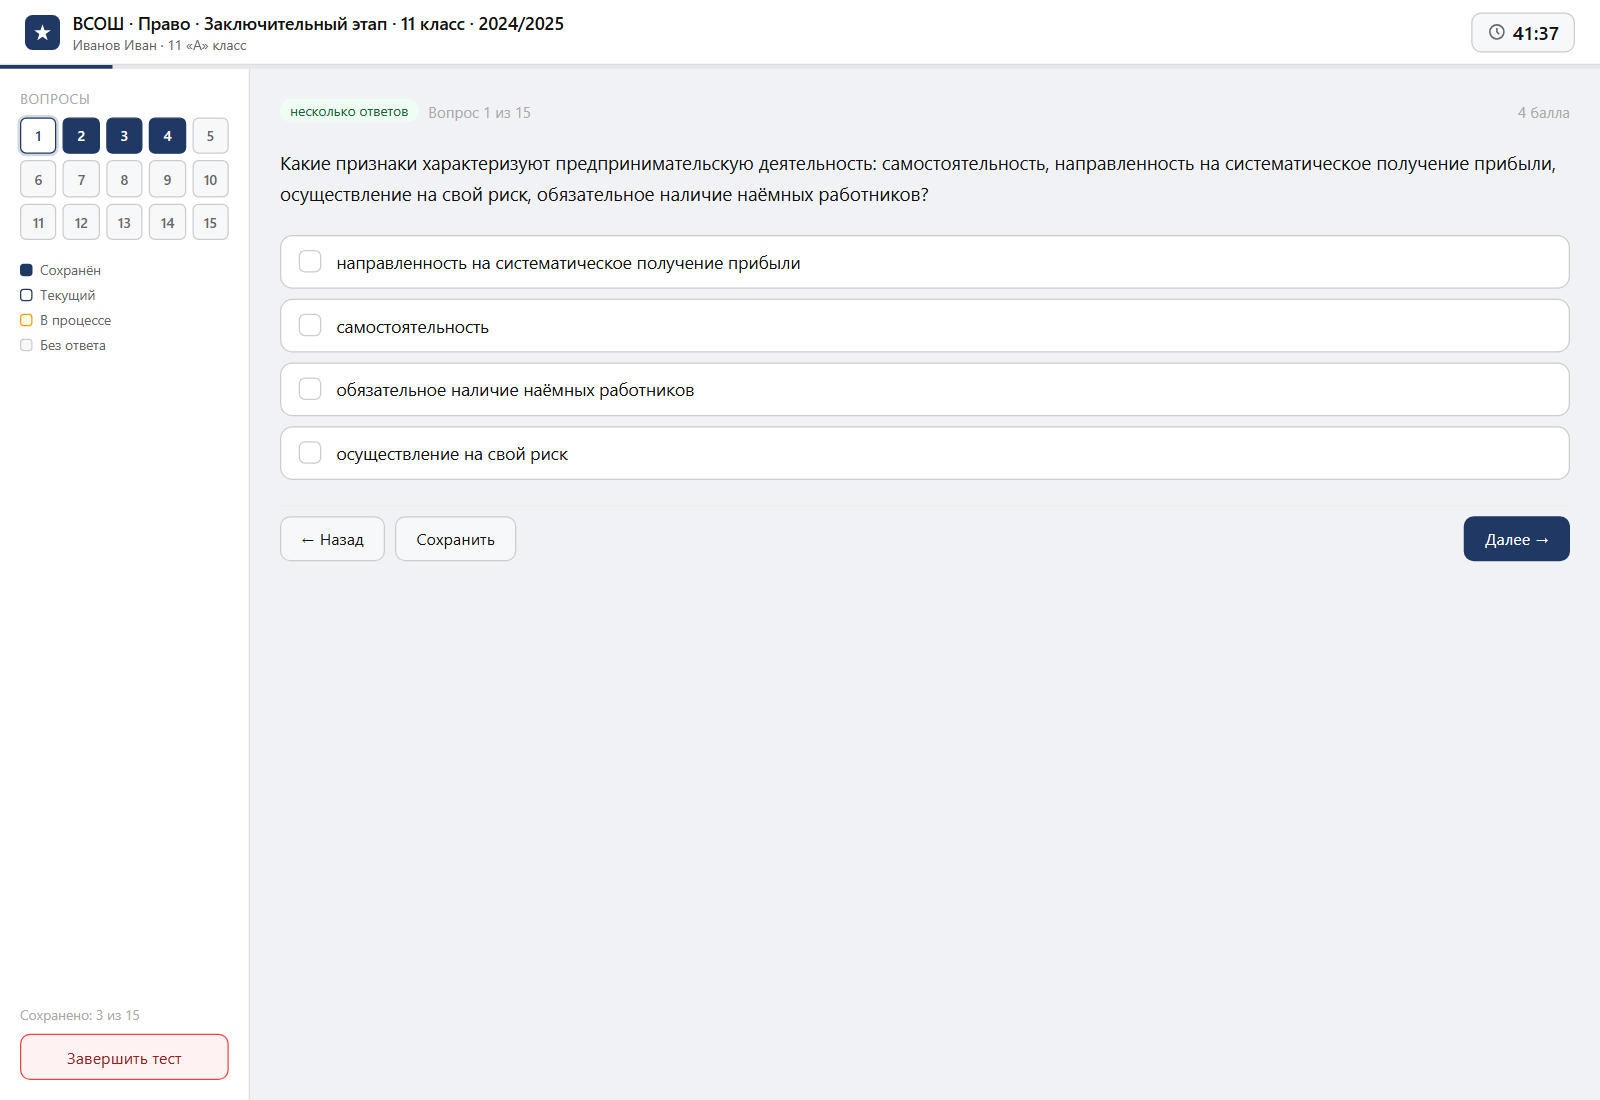Image resolution: width=1600 pixels, height=1100 pixels.
Task: Proceed with "Далее →" button
Action: (x=1516, y=539)
